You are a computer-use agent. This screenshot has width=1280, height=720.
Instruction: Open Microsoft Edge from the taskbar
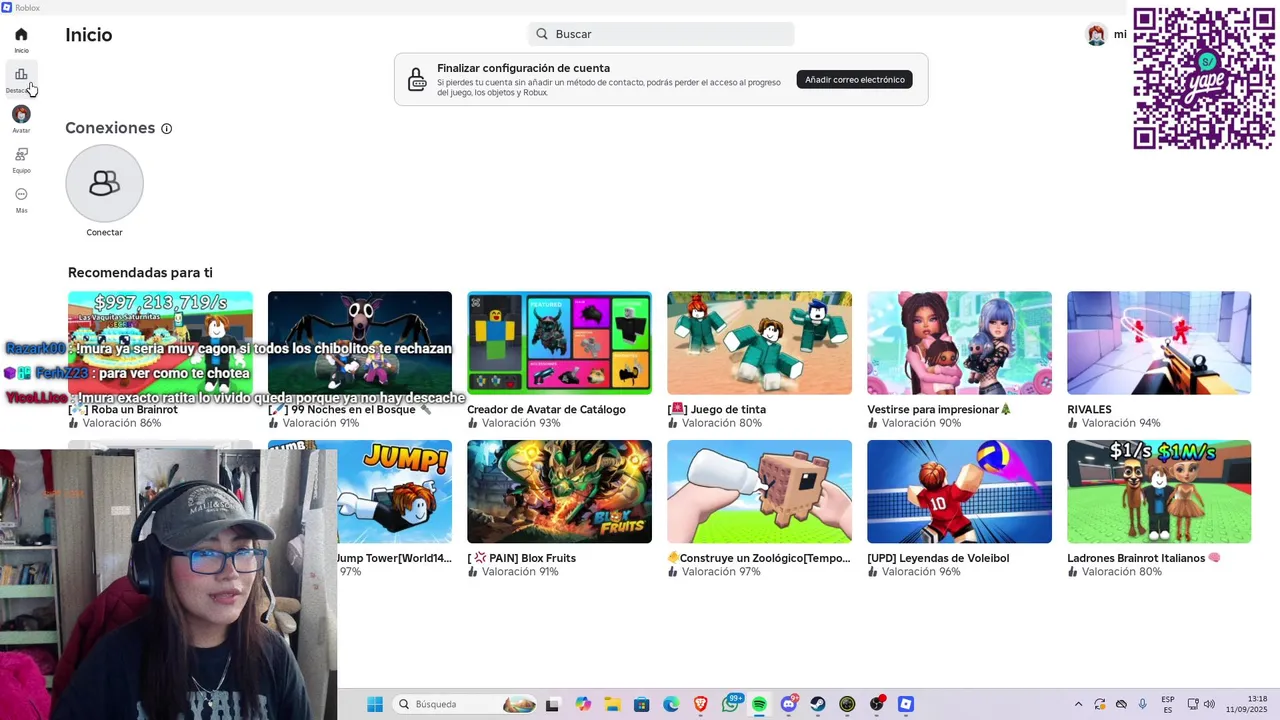coord(671,704)
